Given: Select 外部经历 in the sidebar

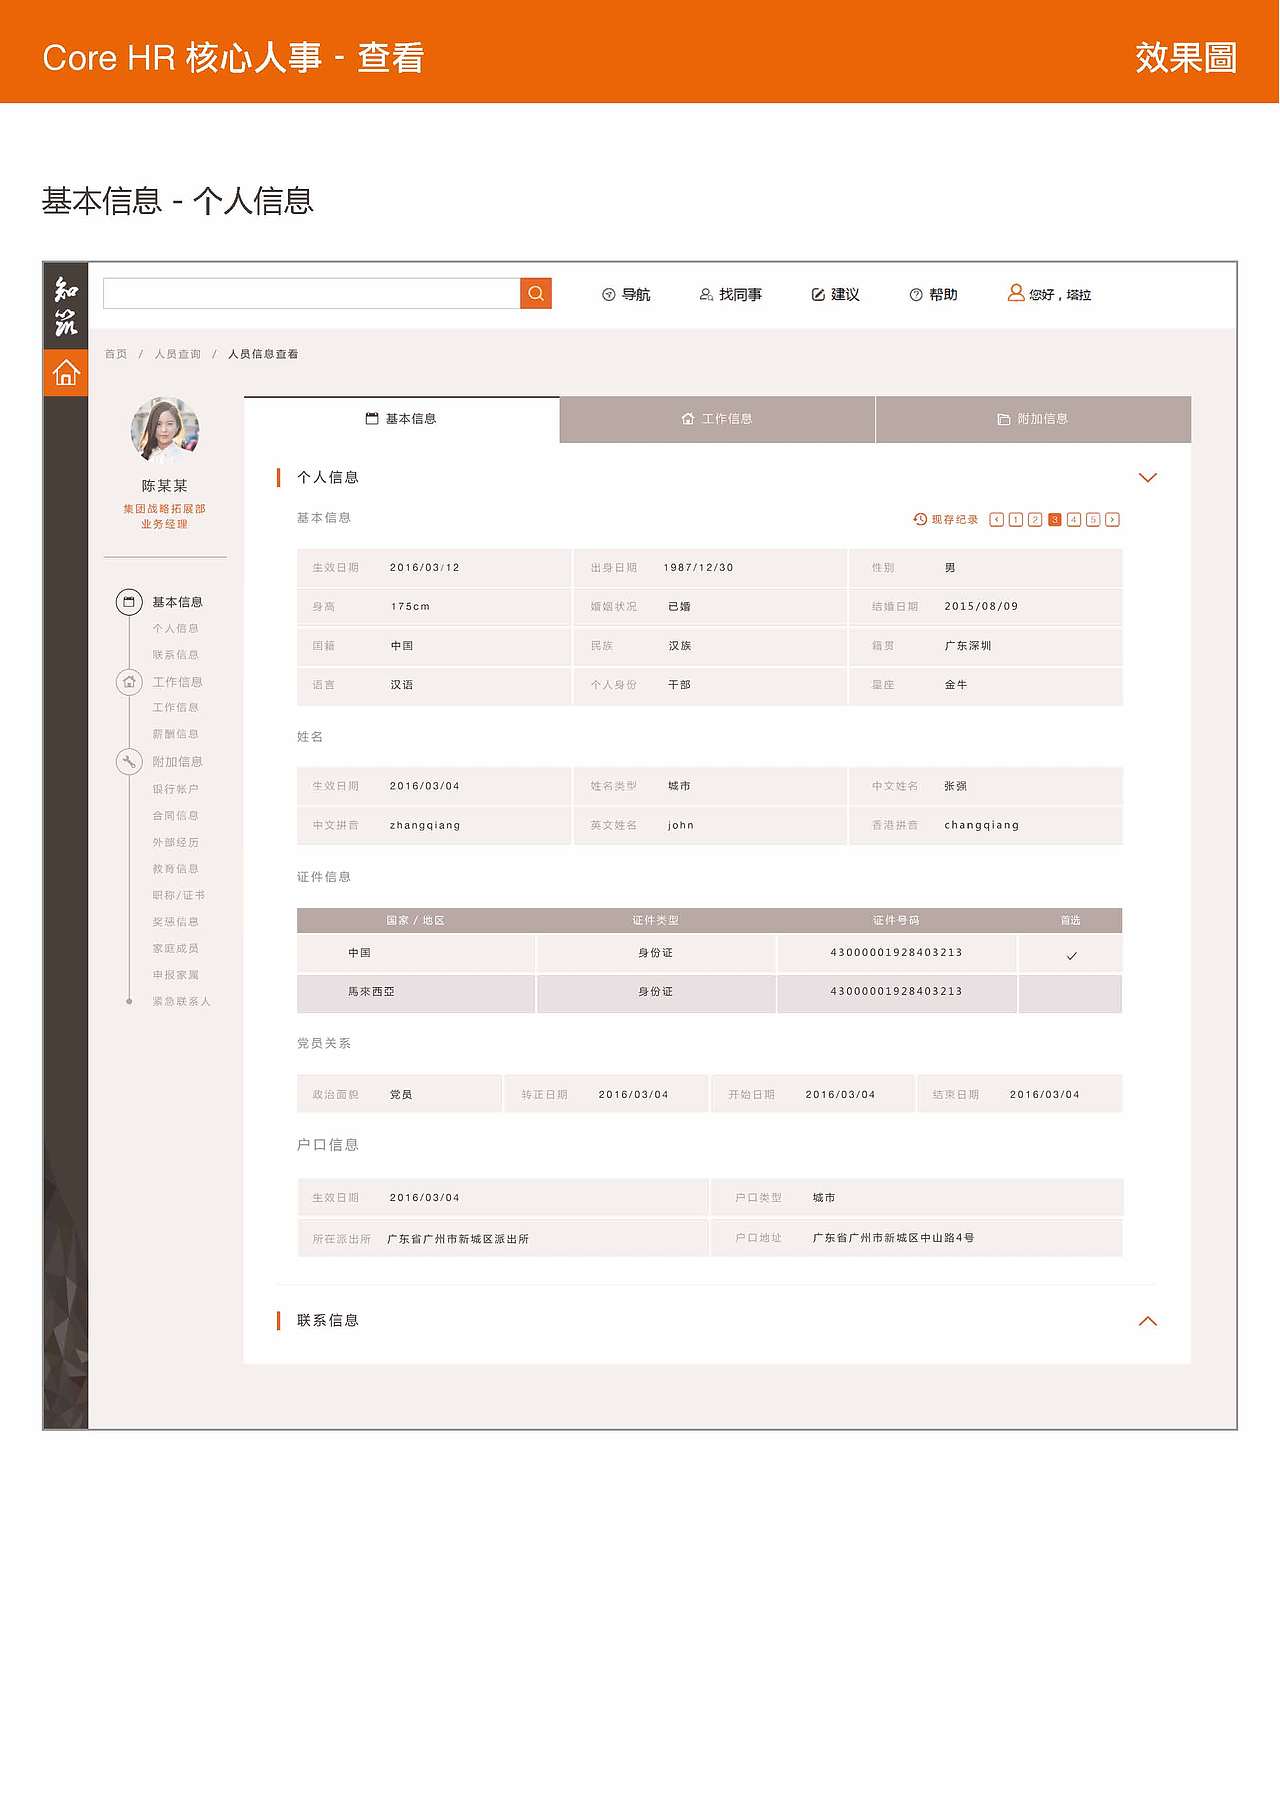Looking at the screenshot, I should (x=176, y=843).
